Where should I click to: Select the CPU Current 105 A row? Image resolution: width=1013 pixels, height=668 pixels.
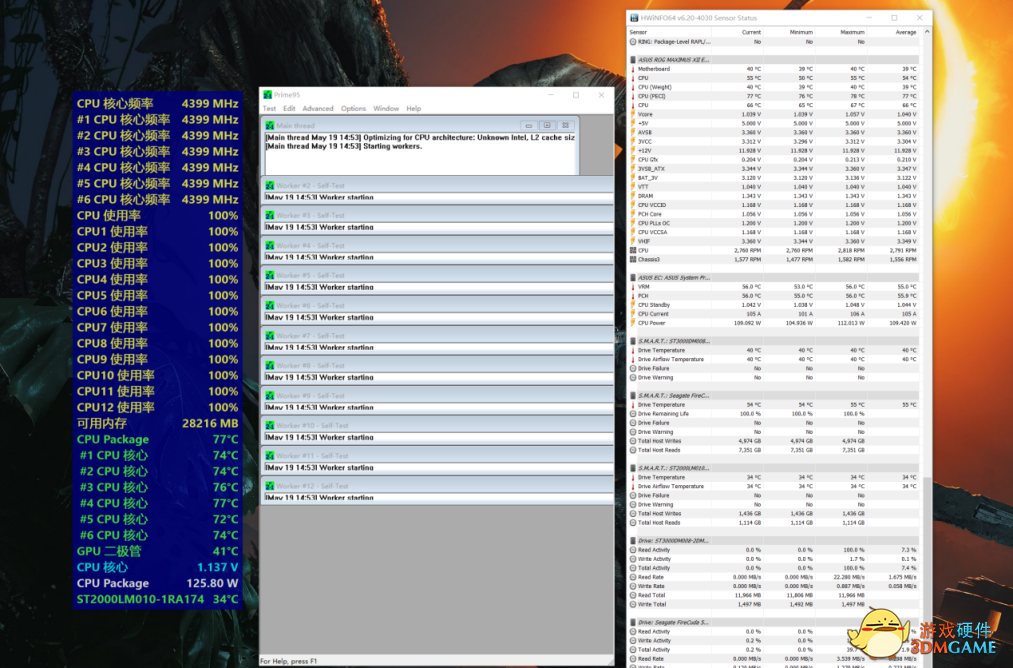(x=774, y=314)
